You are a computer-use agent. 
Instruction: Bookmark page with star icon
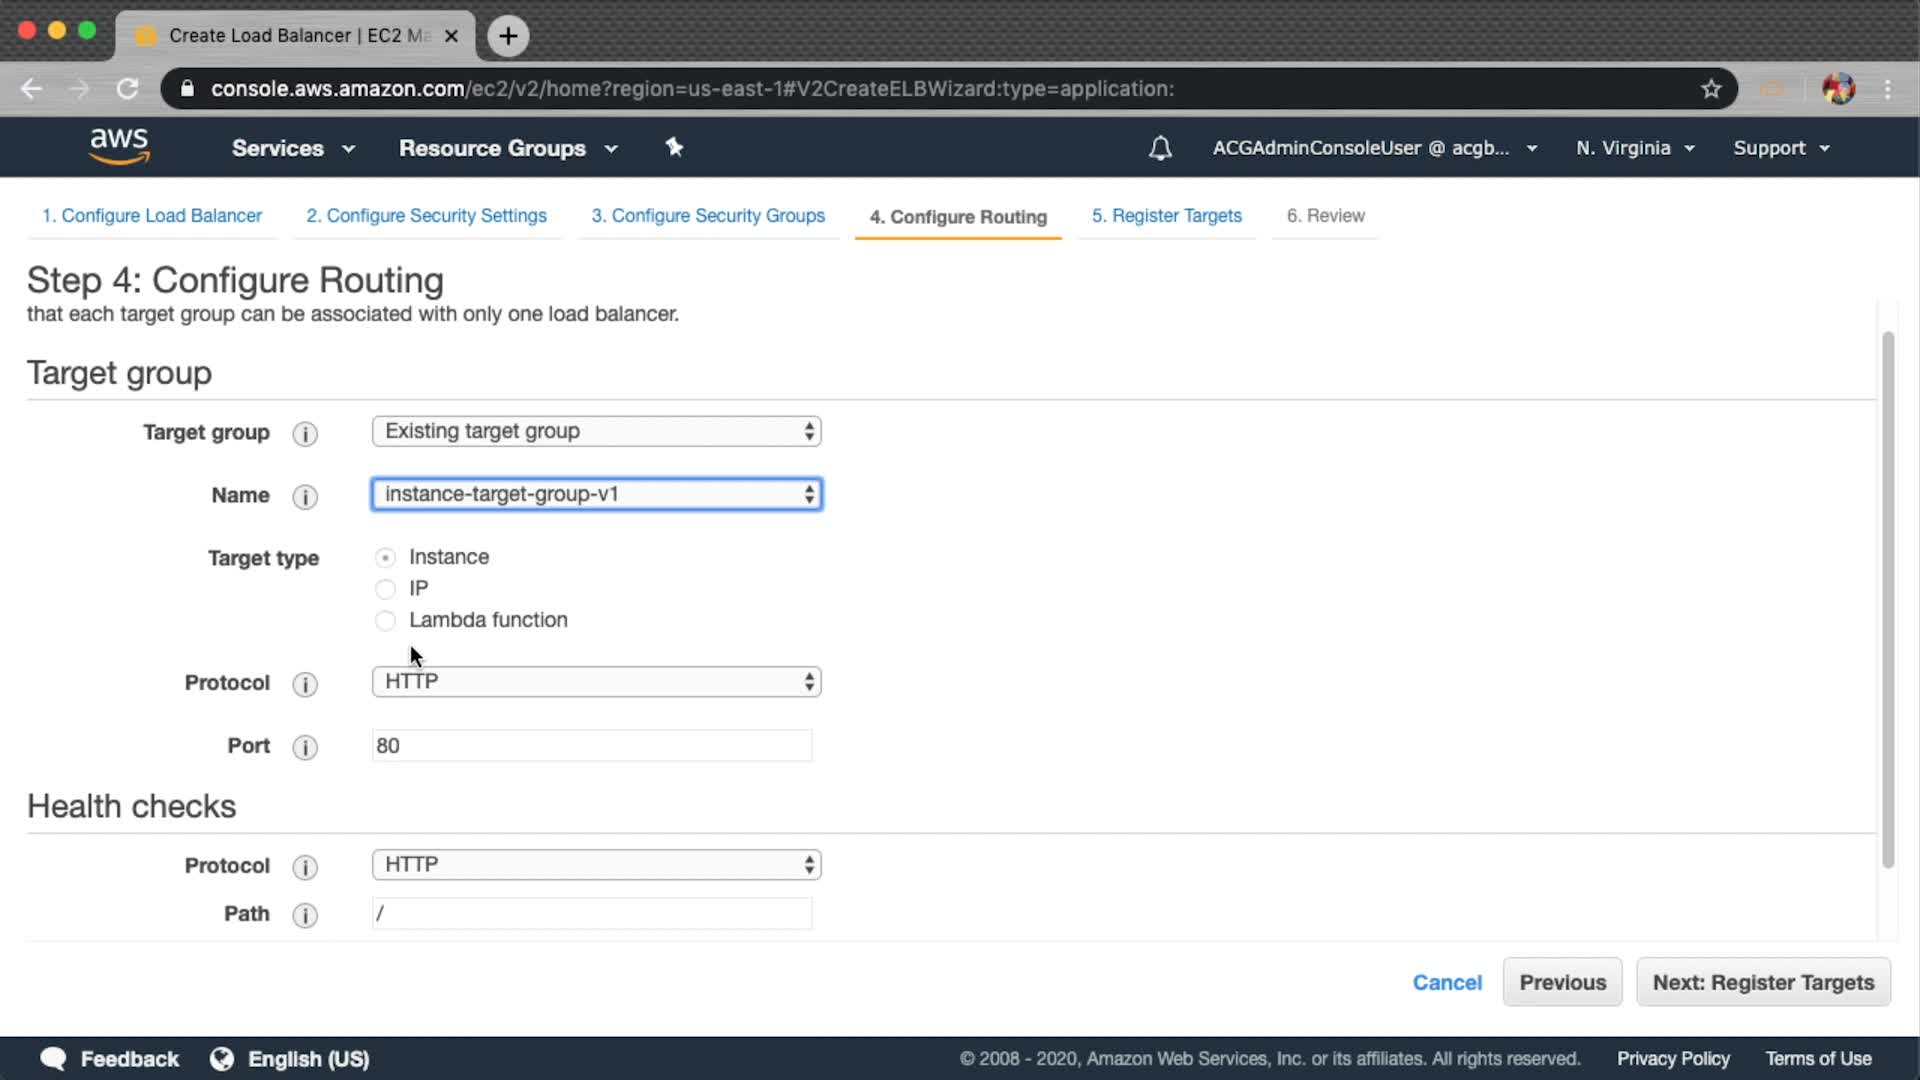pyautogui.click(x=1711, y=89)
